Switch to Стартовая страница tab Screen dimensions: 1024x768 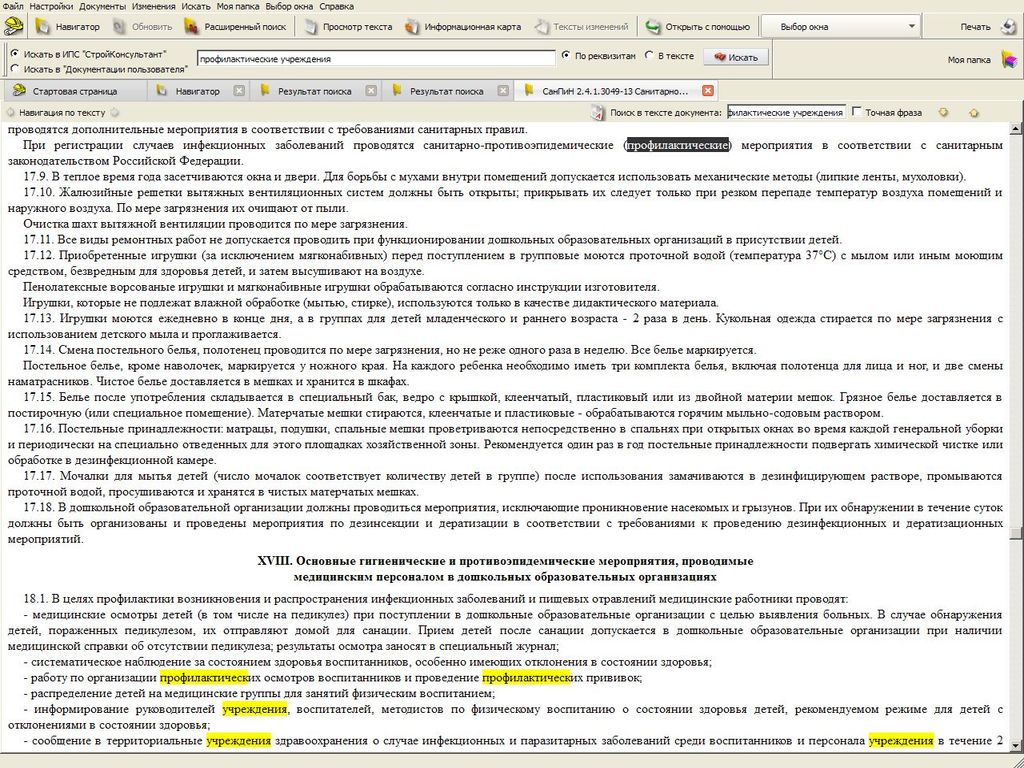pyautogui.click(x=74, y=91)
